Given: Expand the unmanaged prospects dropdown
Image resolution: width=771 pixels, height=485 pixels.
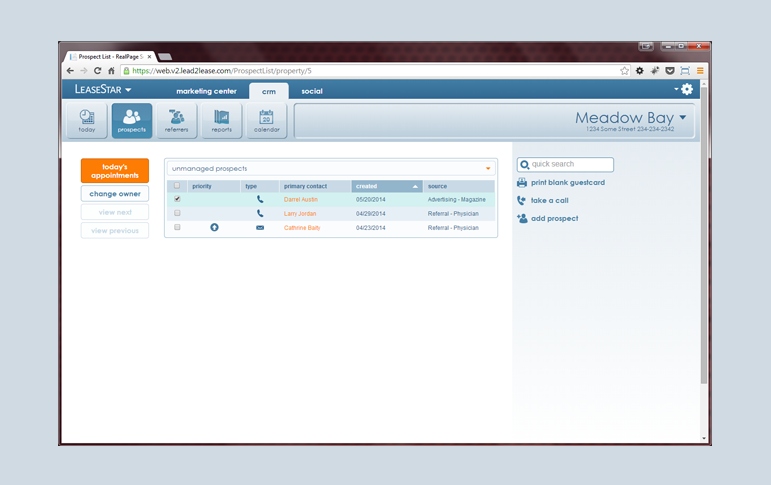Looking at the screenshot, I should pos(488,169).
